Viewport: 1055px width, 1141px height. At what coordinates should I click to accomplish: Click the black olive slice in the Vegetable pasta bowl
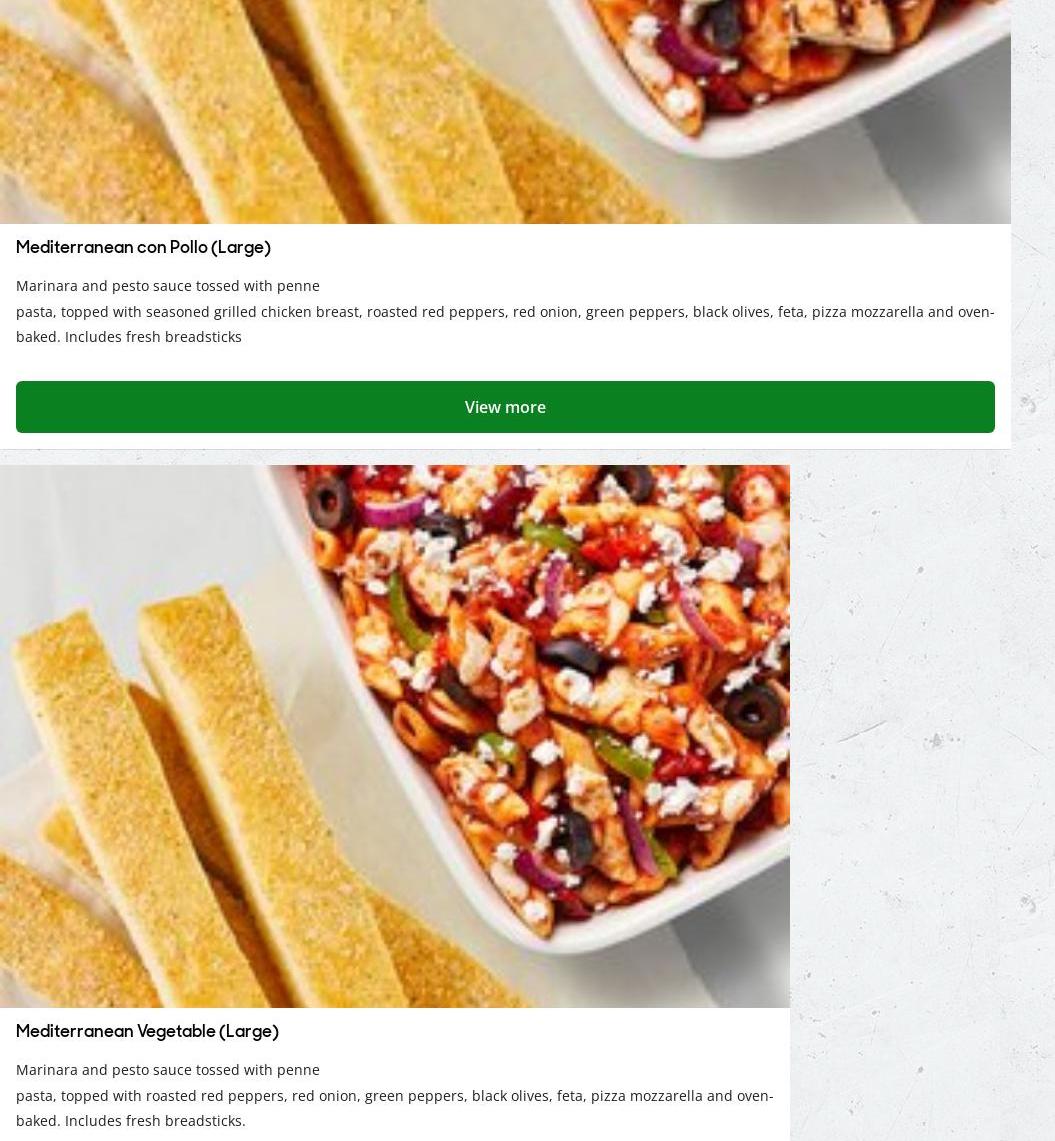pos(755,709)
